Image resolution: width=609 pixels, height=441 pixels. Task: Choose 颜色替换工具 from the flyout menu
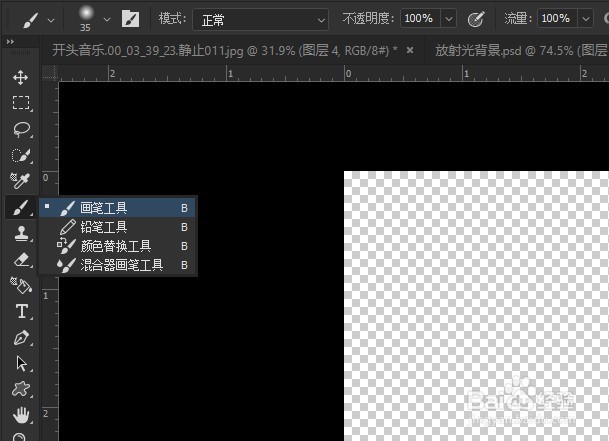(117, 246)
